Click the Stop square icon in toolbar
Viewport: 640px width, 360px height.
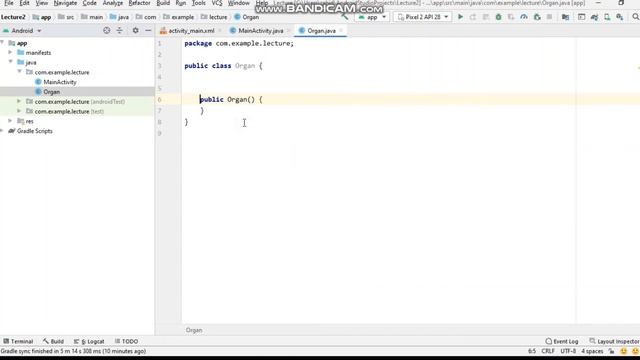tap(549, 17)
